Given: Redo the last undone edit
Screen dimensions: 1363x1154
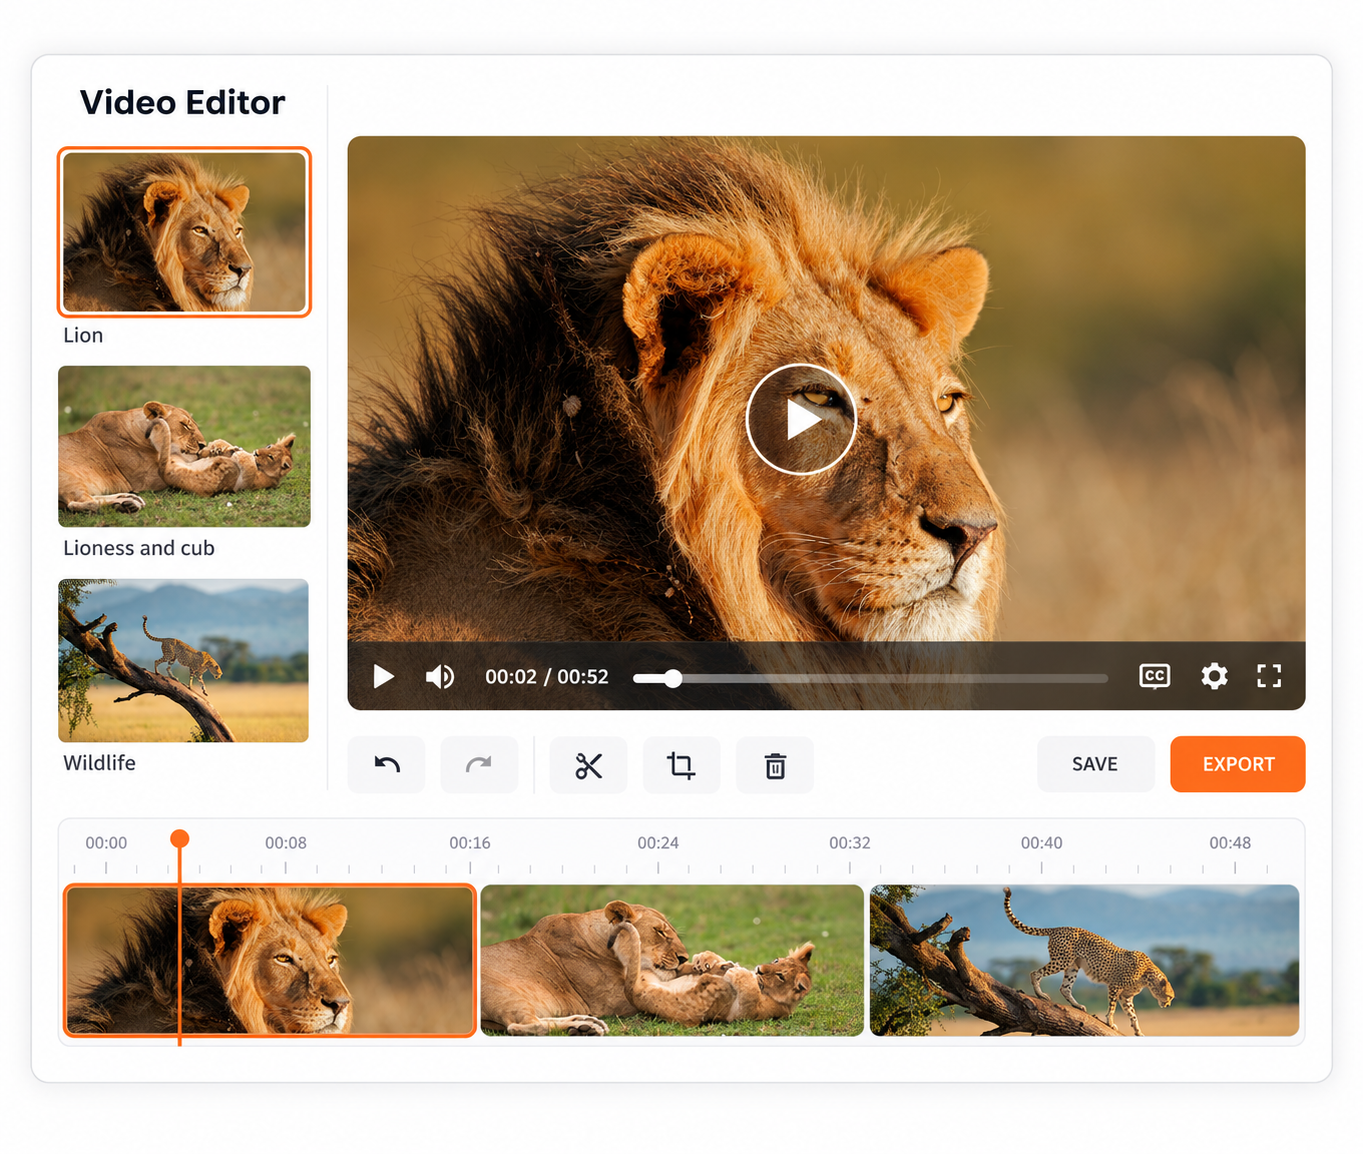Looking at the screenshot, I should coord(480,765).
